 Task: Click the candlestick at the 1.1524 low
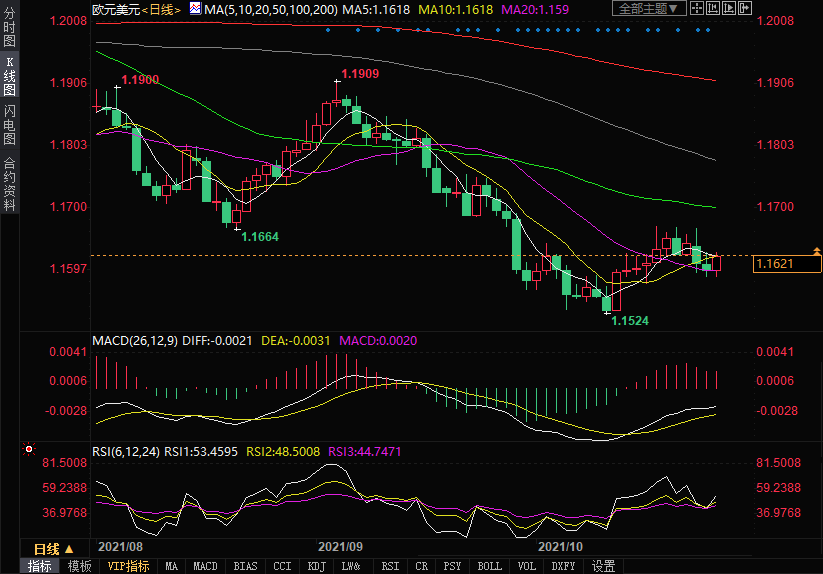click(x=606, y=301)
